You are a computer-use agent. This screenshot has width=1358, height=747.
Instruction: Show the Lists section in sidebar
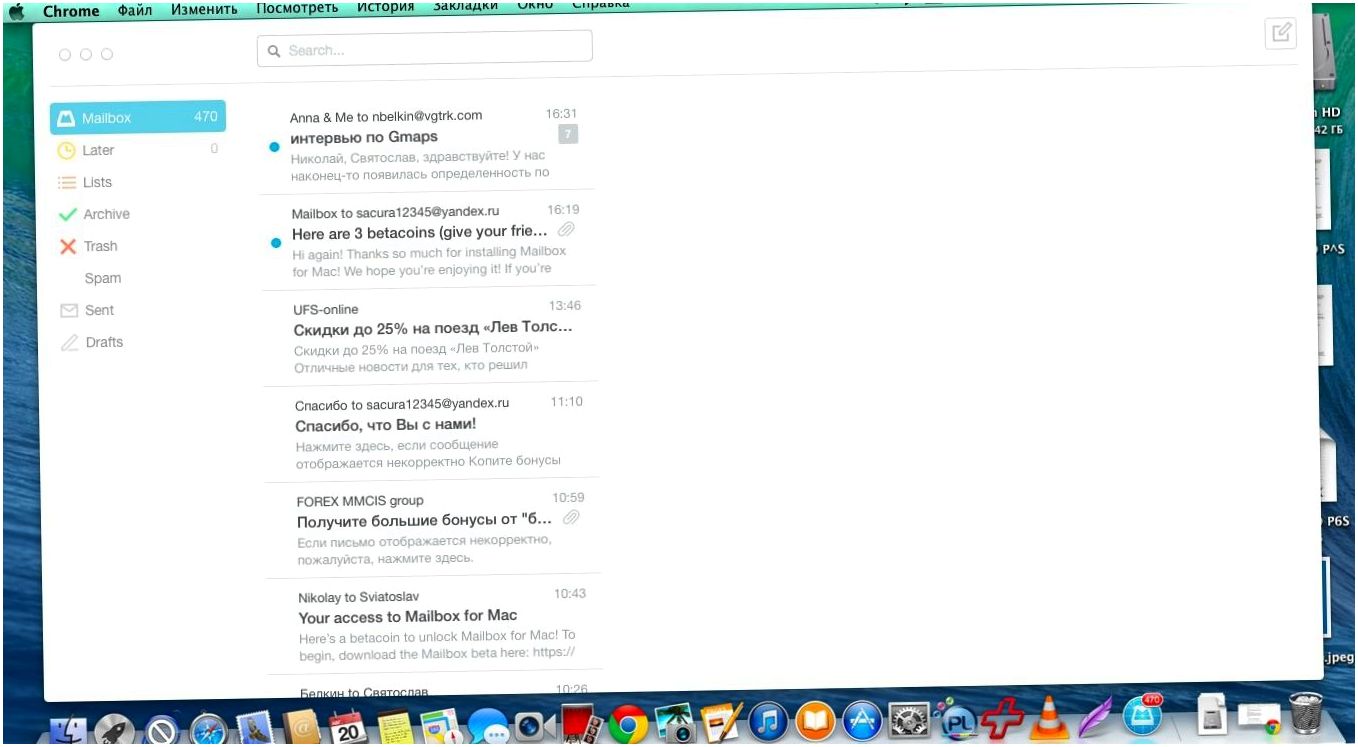[138, 182]
